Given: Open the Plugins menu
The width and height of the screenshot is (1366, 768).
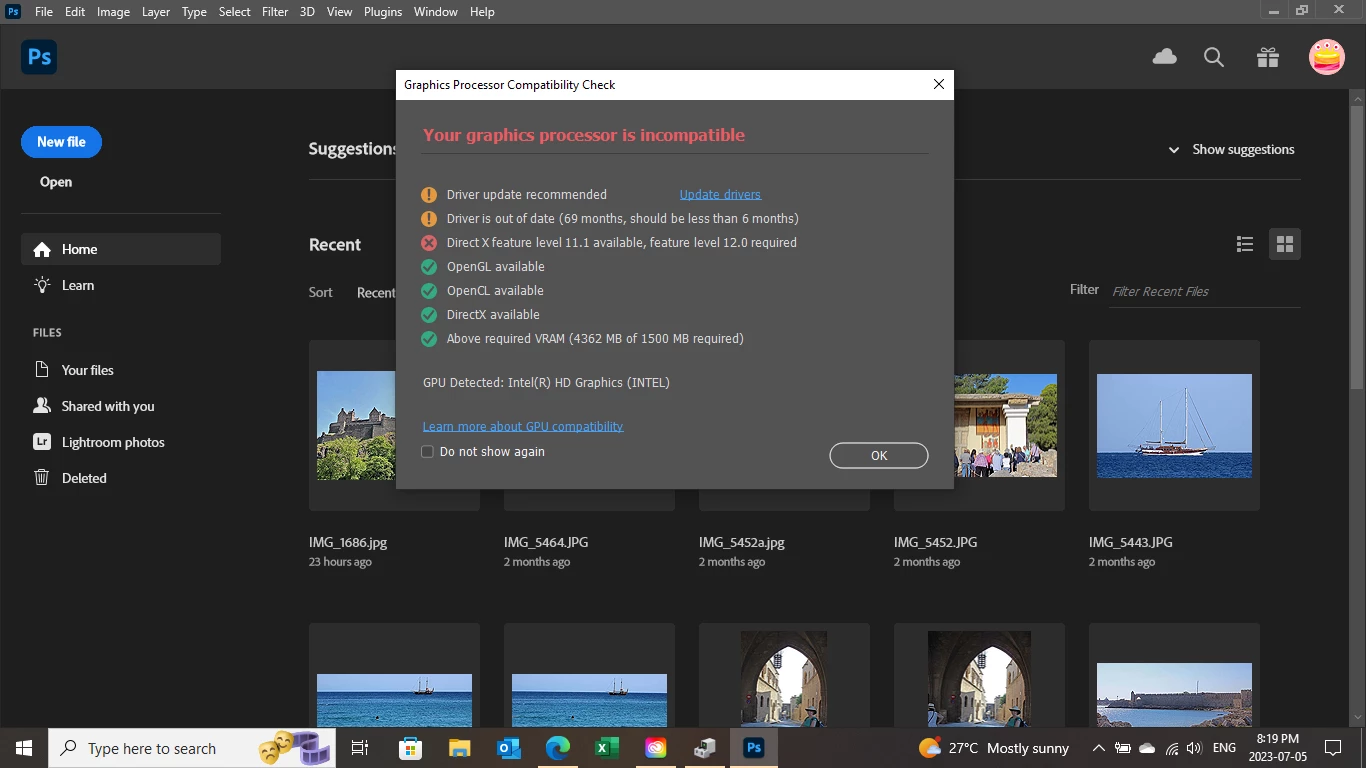Looking at the screenshot, I should [x=382, y=12].
